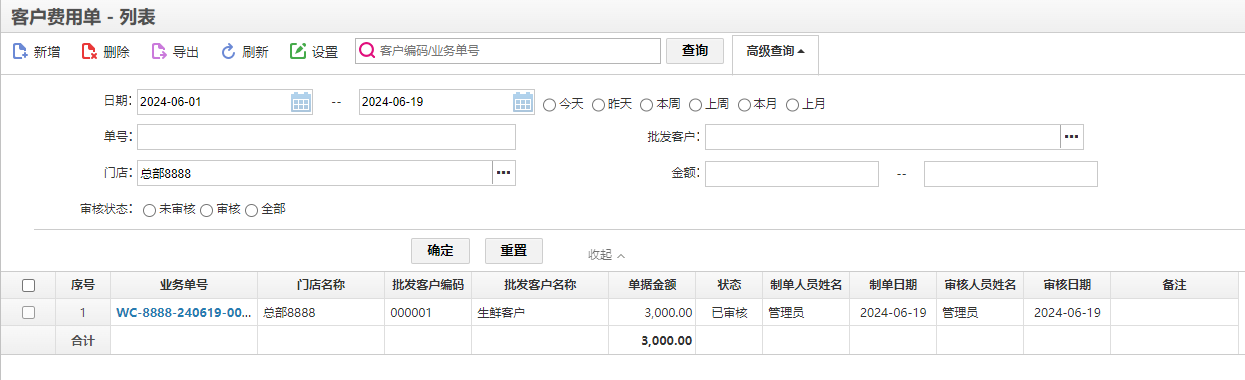
Task: Click the minimum 金额 input field
Action: (791, 174)
